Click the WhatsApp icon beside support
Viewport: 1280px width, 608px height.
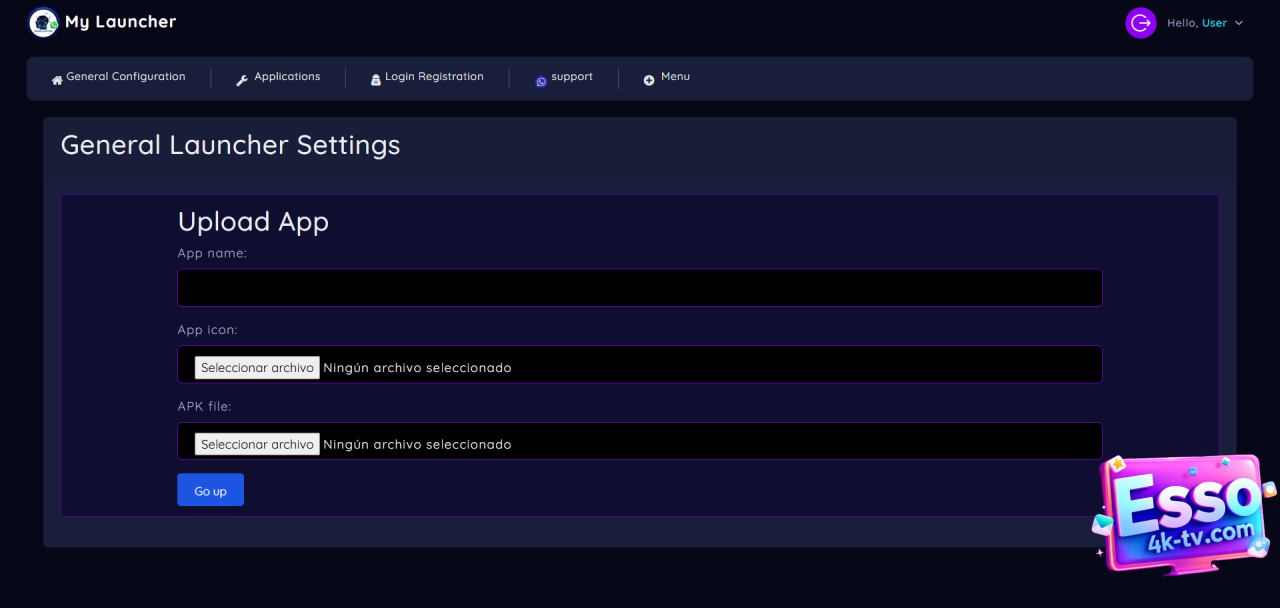(x=541, y=81)
